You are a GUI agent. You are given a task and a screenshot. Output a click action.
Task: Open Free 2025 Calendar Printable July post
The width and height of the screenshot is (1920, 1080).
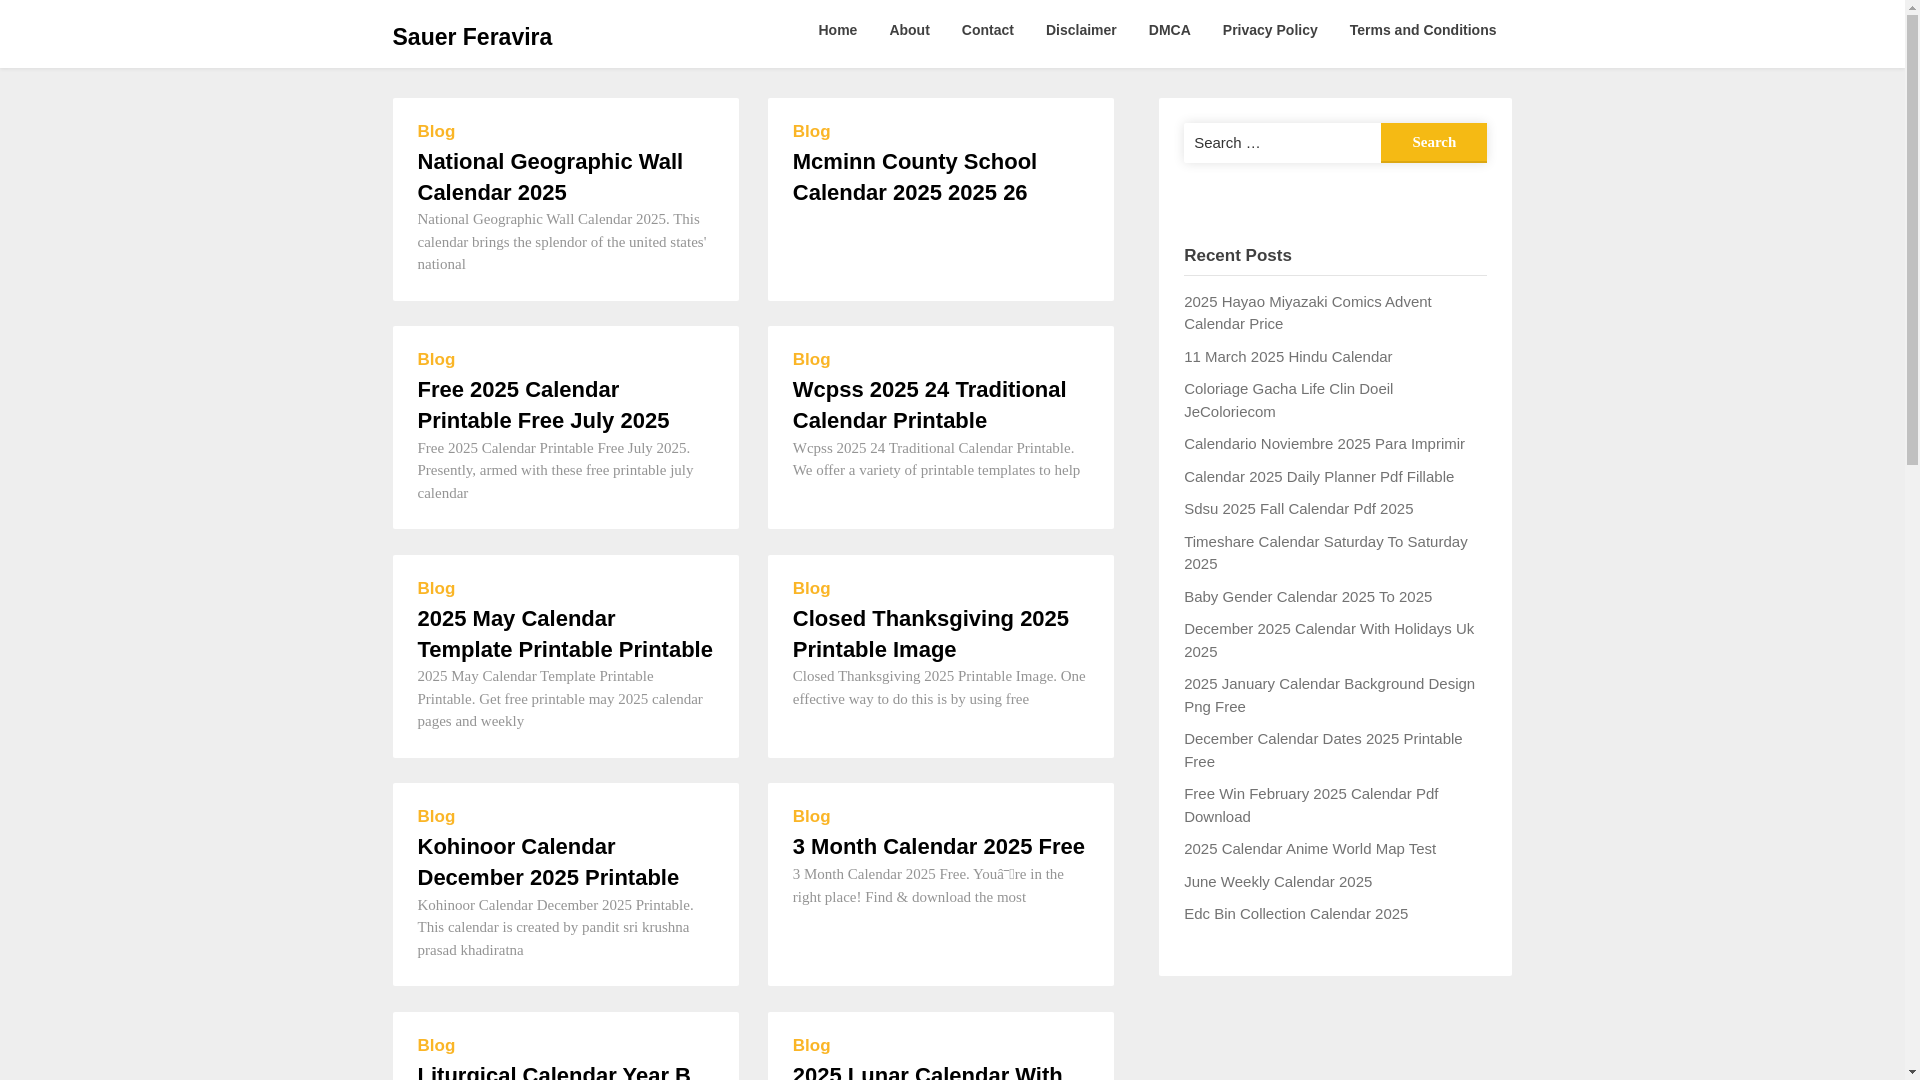coord(543,405)
